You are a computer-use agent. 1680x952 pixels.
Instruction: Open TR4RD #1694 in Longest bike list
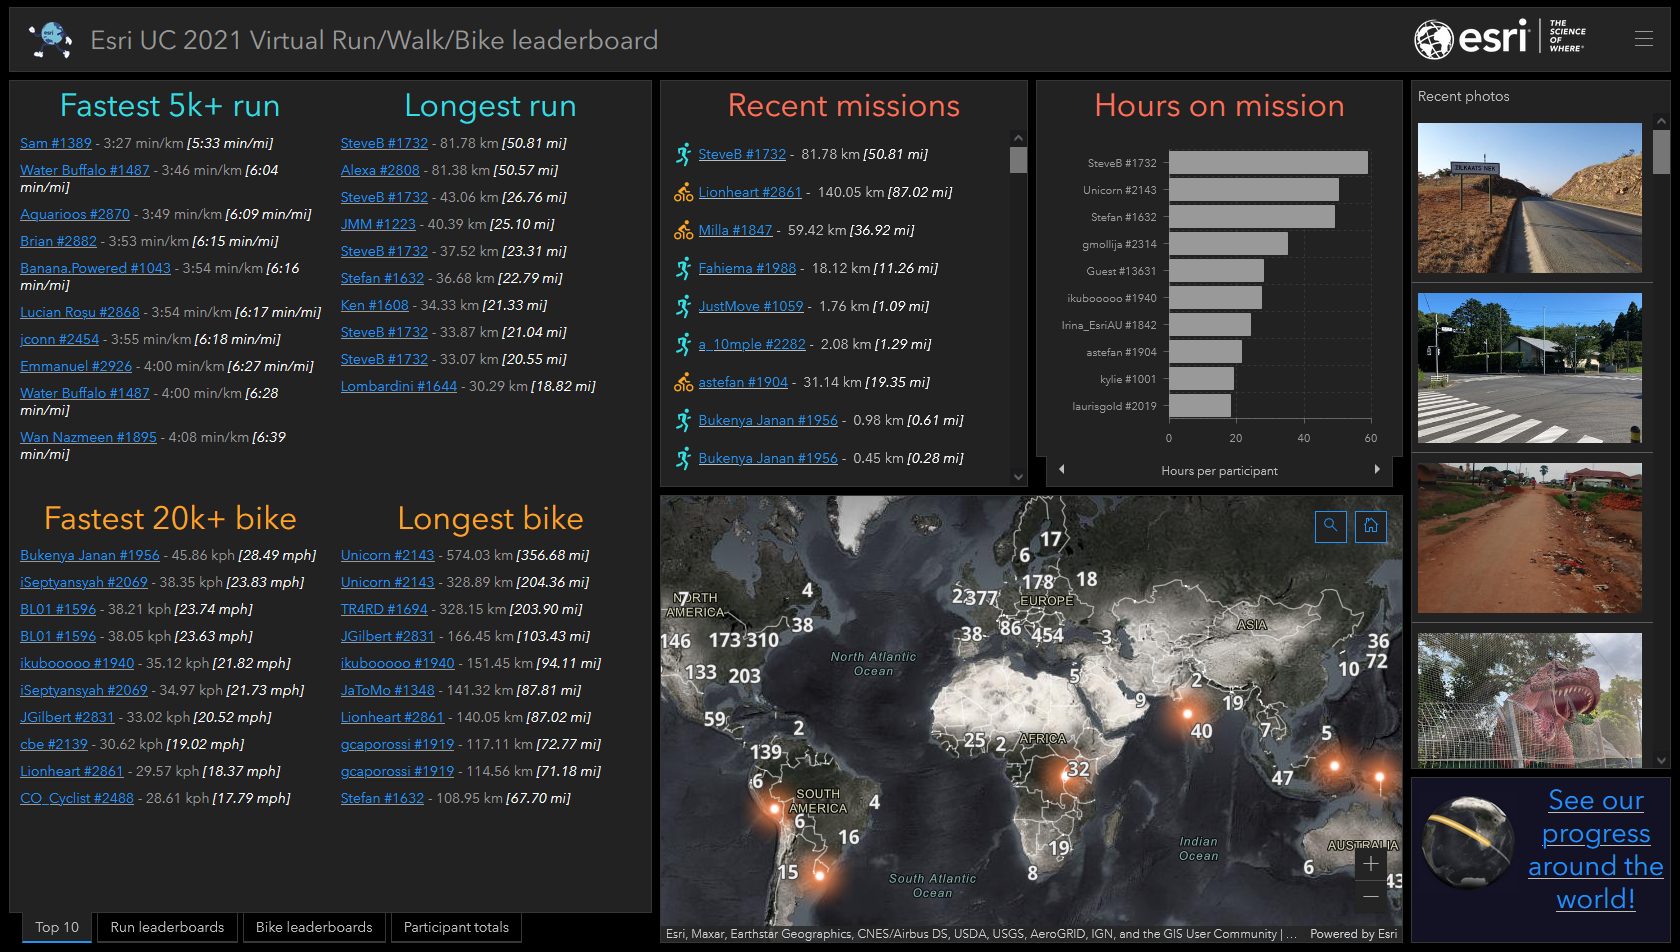384,609
